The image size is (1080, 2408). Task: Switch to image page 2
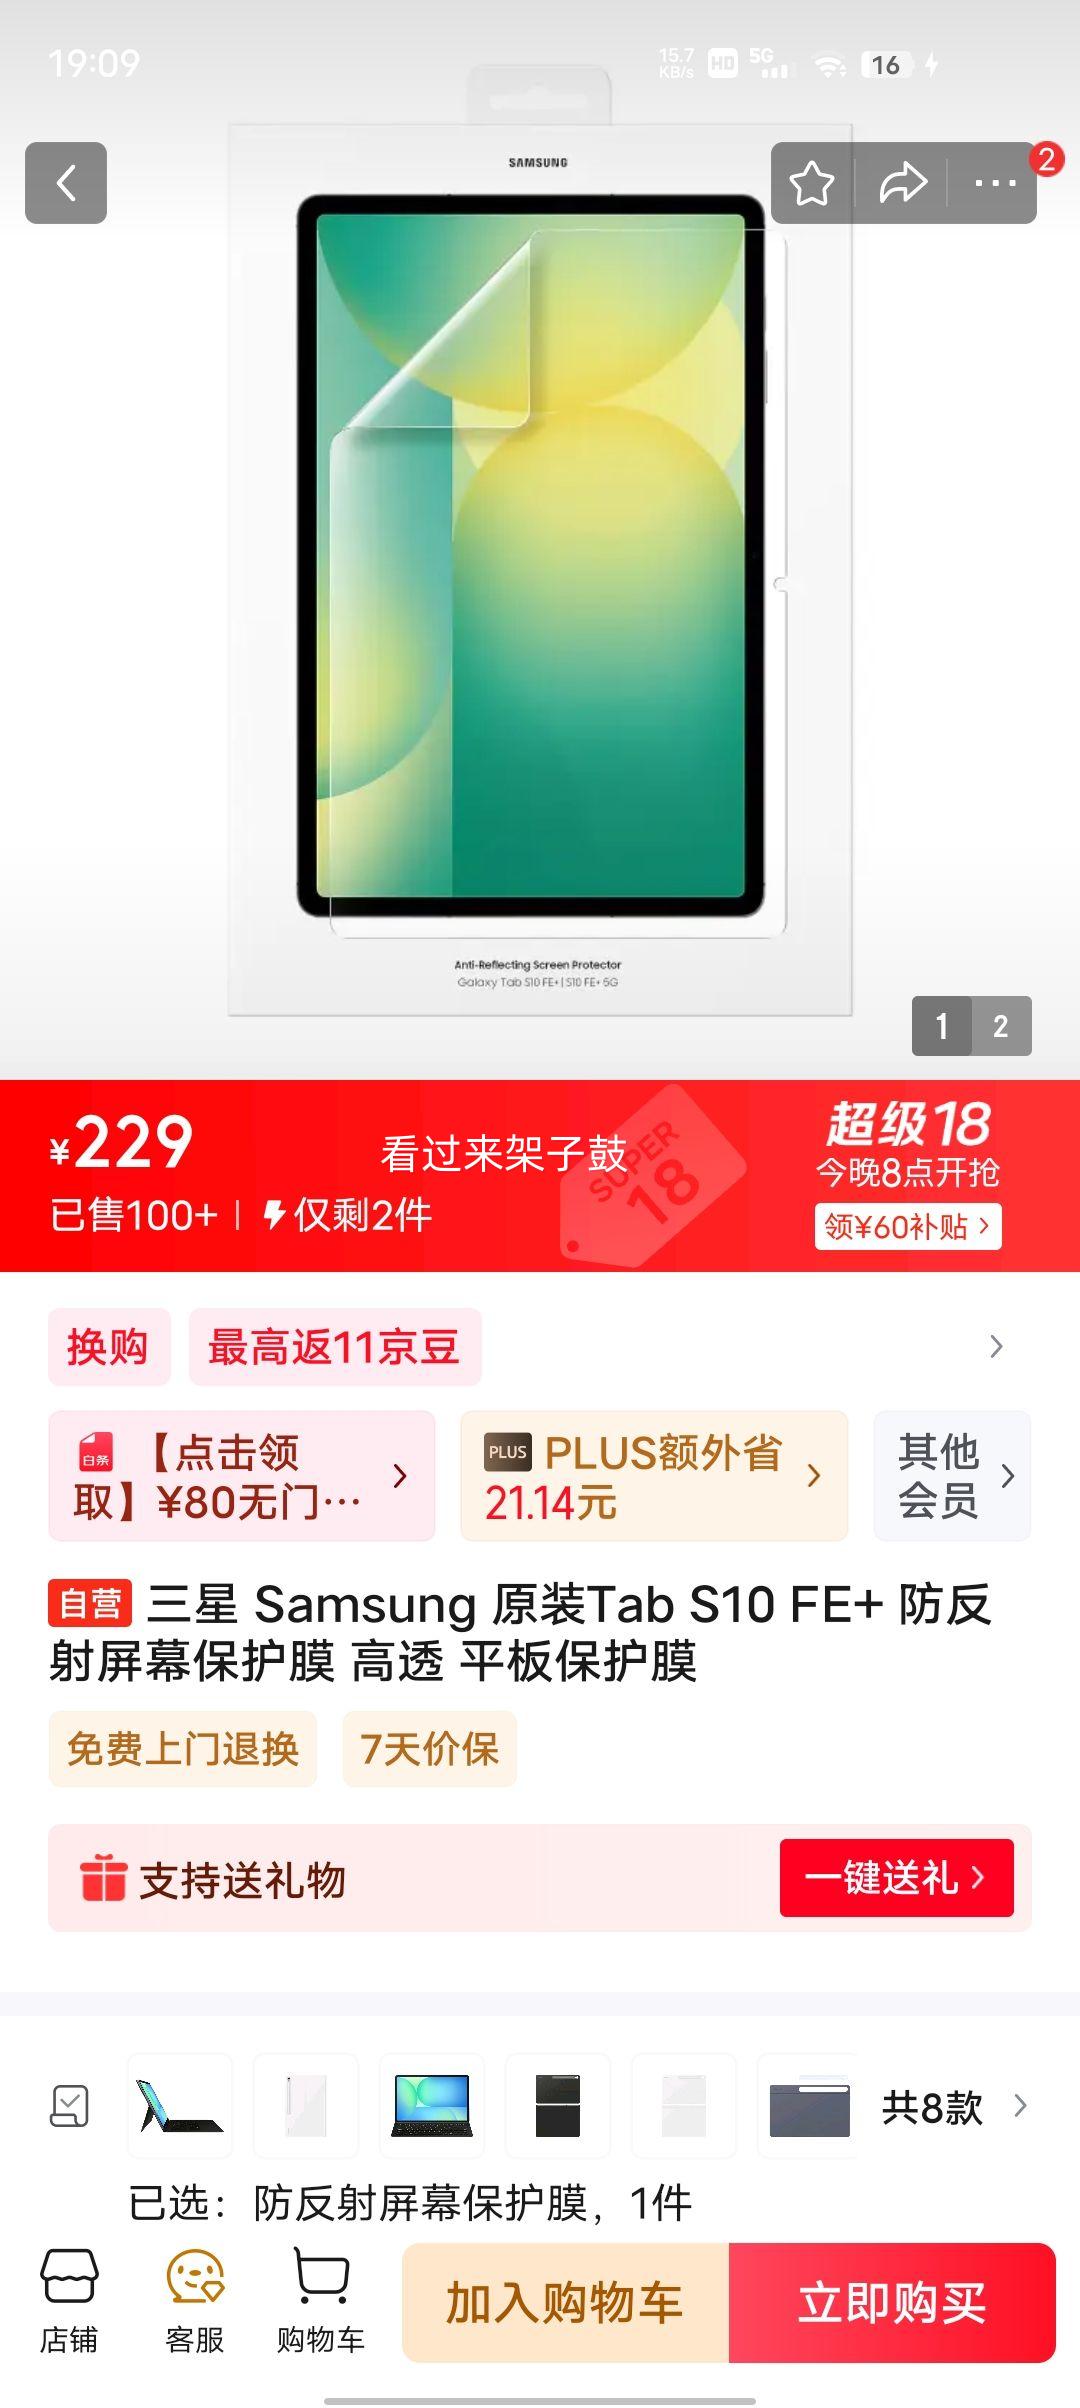1001,1026
